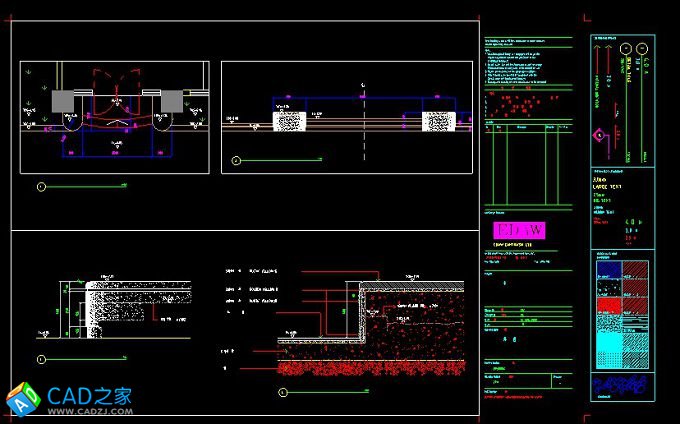The image size is (680, 424).
Task: Select the magenta diamond symbol in the right panel
Action: (601, 135)
